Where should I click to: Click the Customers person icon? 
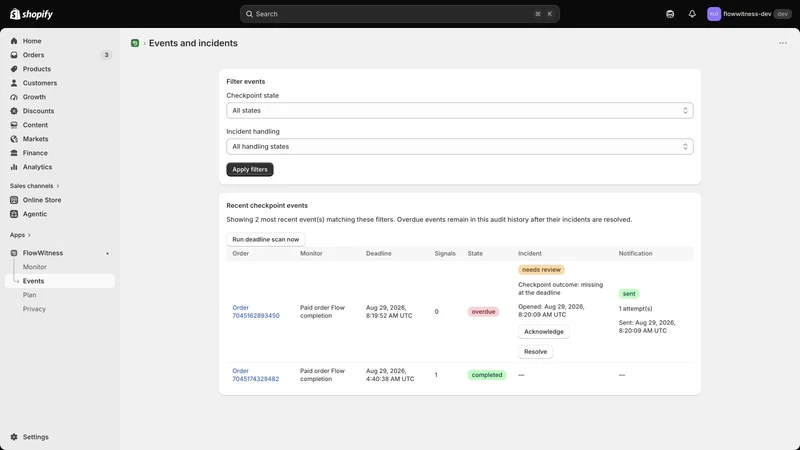click(x=14, y=83)
